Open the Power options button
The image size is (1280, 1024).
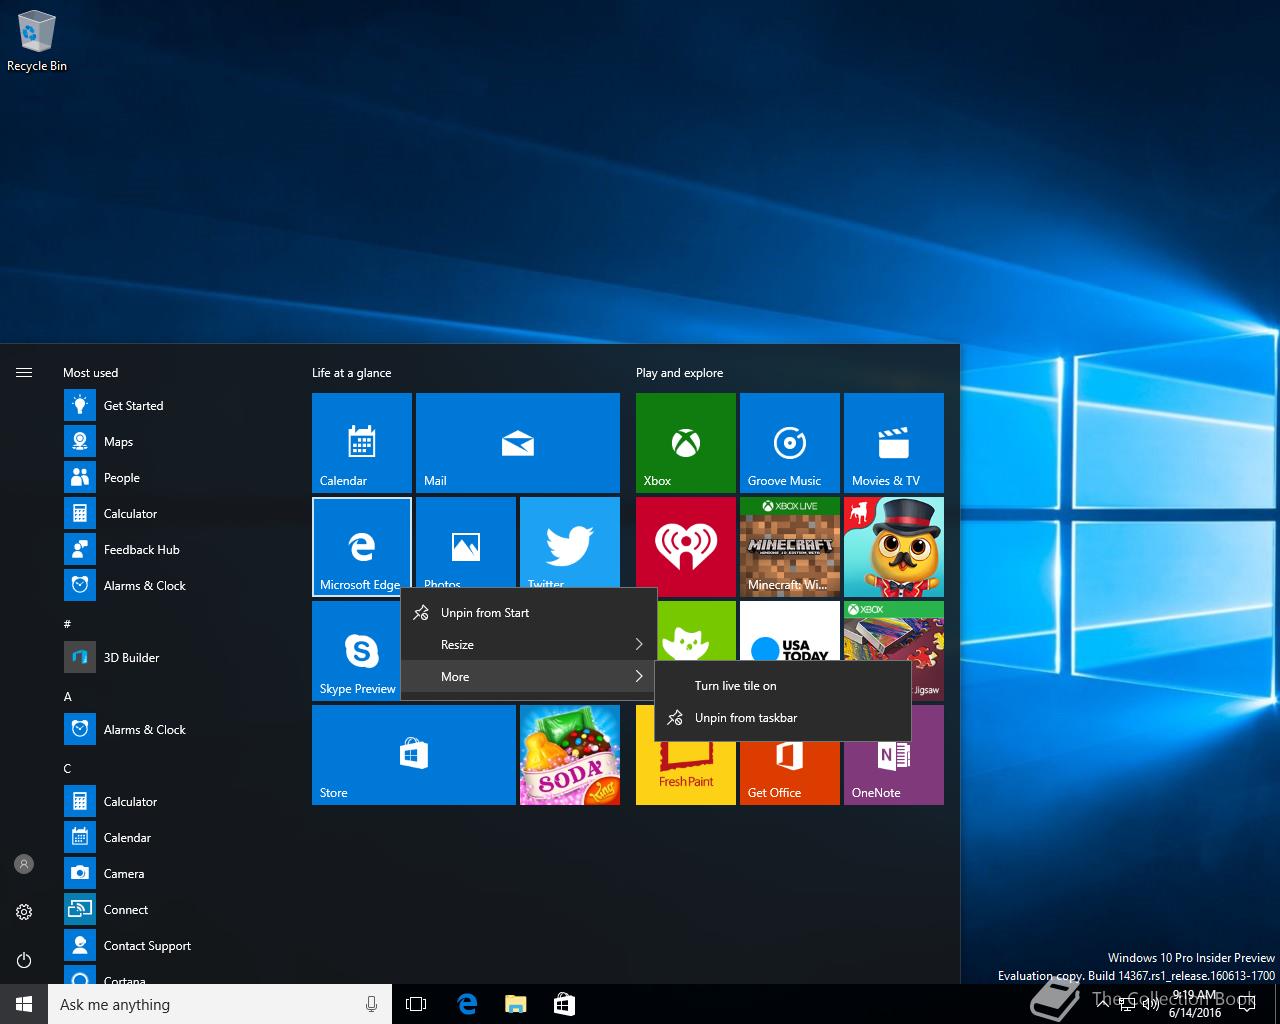coord(24,960)
